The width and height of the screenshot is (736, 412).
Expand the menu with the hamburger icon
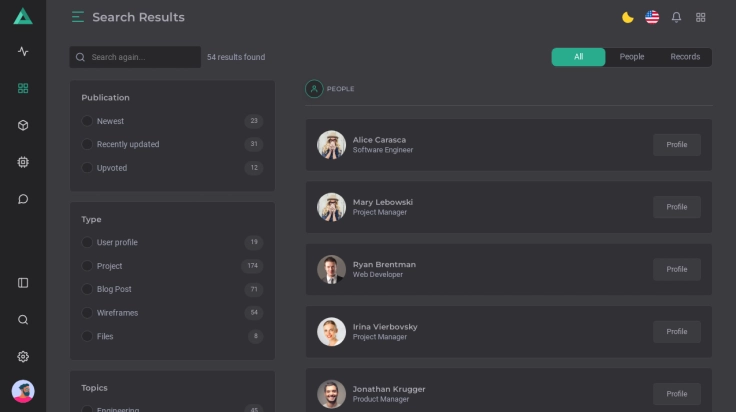point(78,17)
